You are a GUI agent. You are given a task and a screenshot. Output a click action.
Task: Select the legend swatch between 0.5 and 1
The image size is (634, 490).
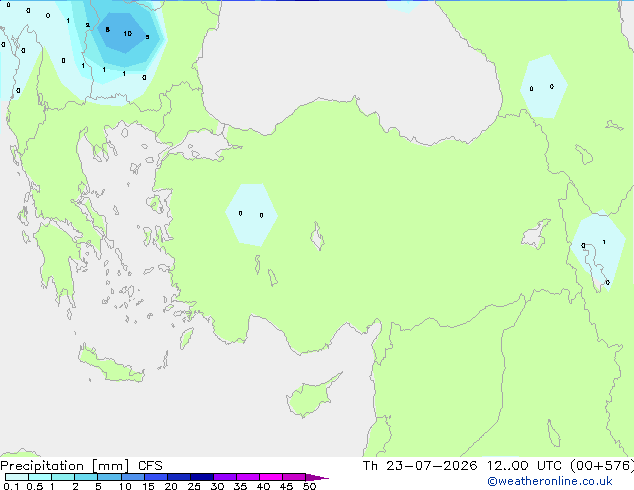point(40,477)
